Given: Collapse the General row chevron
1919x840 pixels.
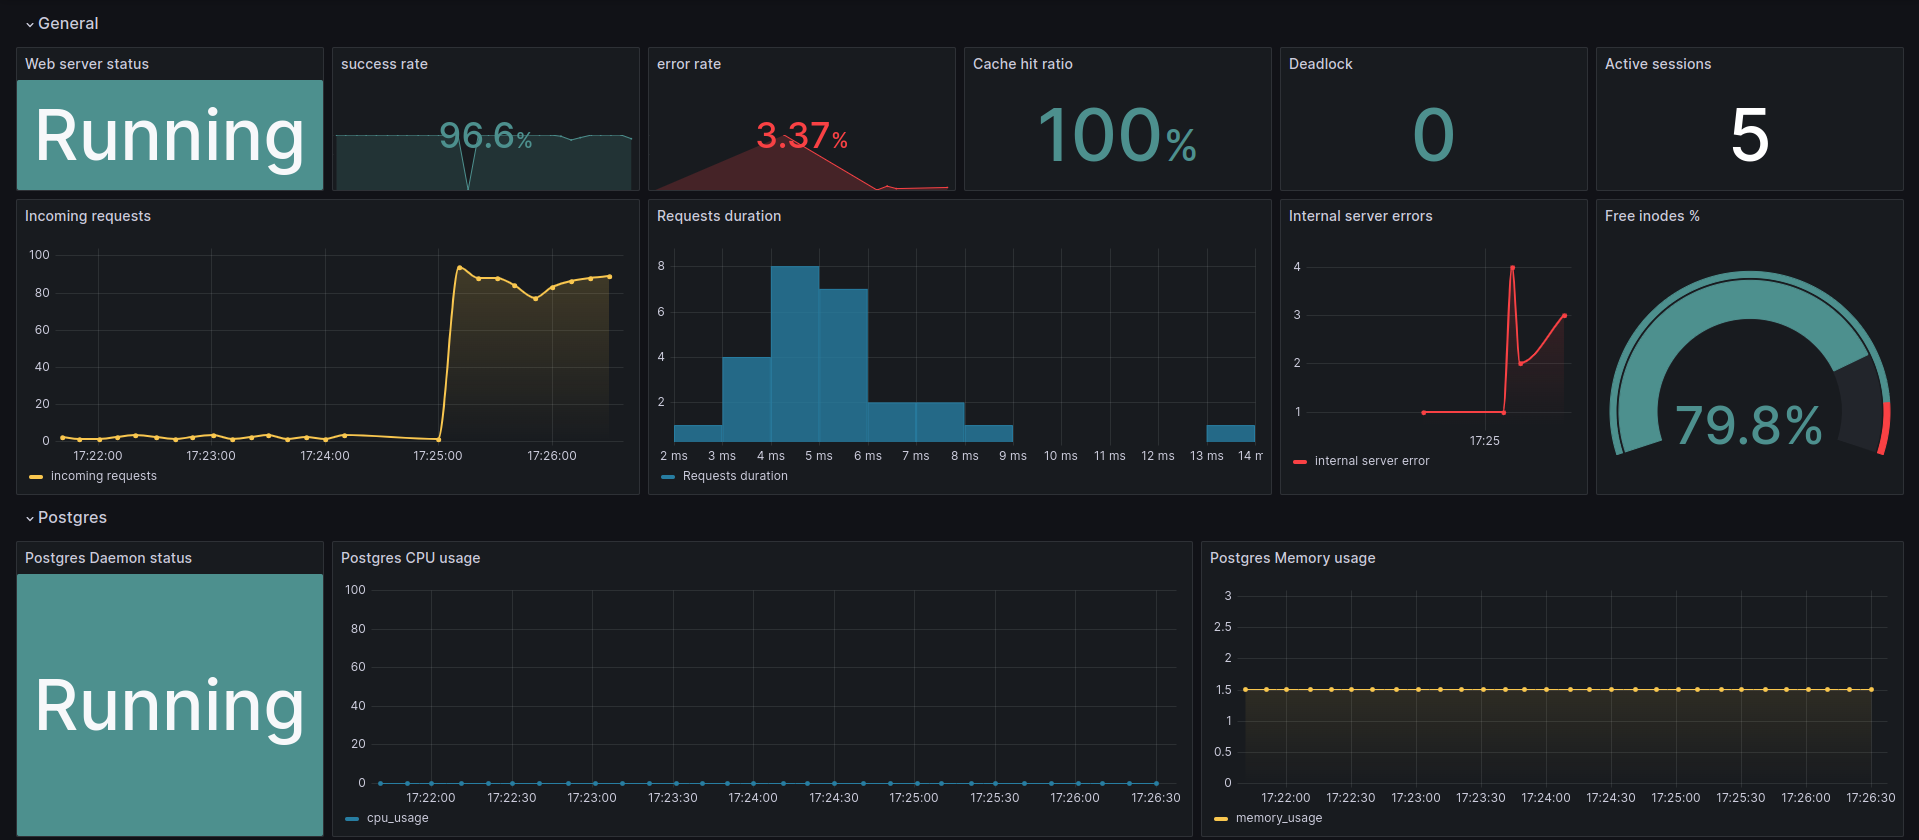Looking at the screenshot, I should 30,24.
